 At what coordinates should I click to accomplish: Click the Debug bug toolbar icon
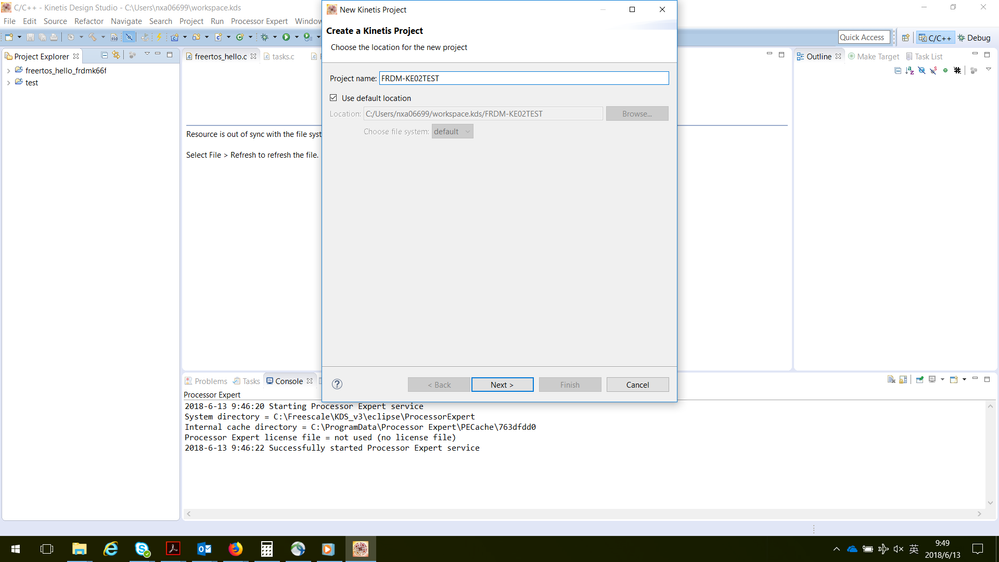264,37
